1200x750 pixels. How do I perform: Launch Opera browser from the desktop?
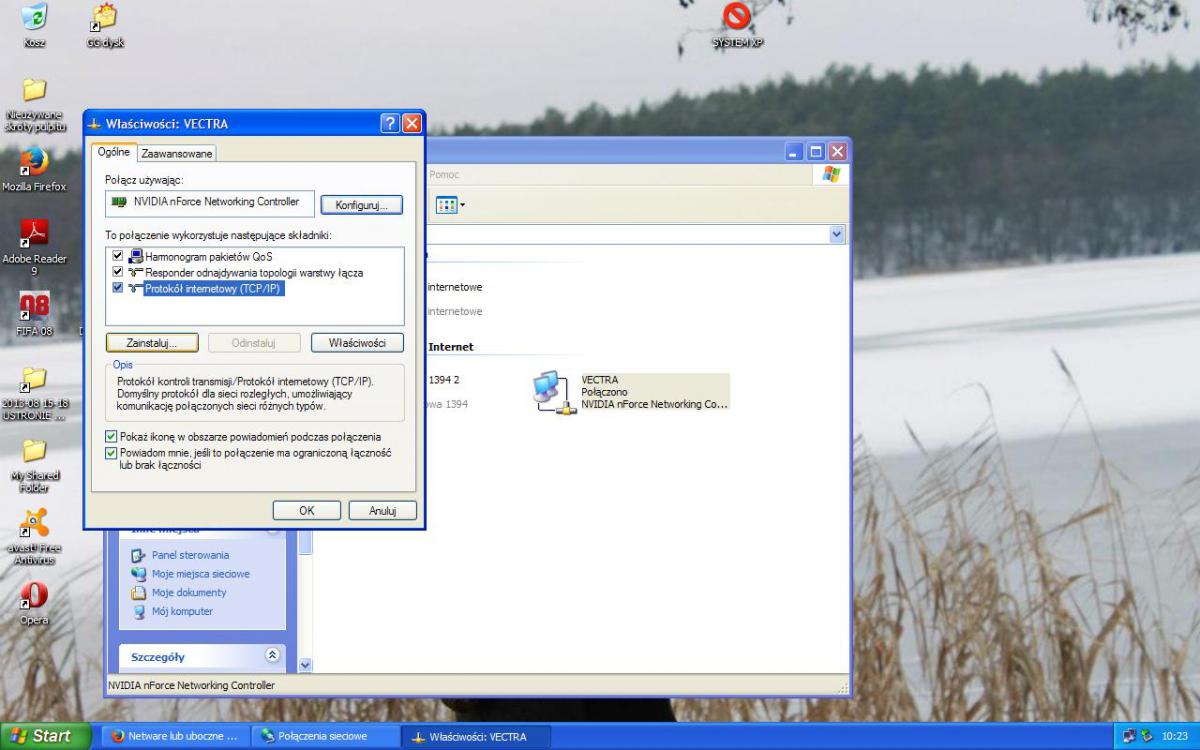[x=34, y=595]
